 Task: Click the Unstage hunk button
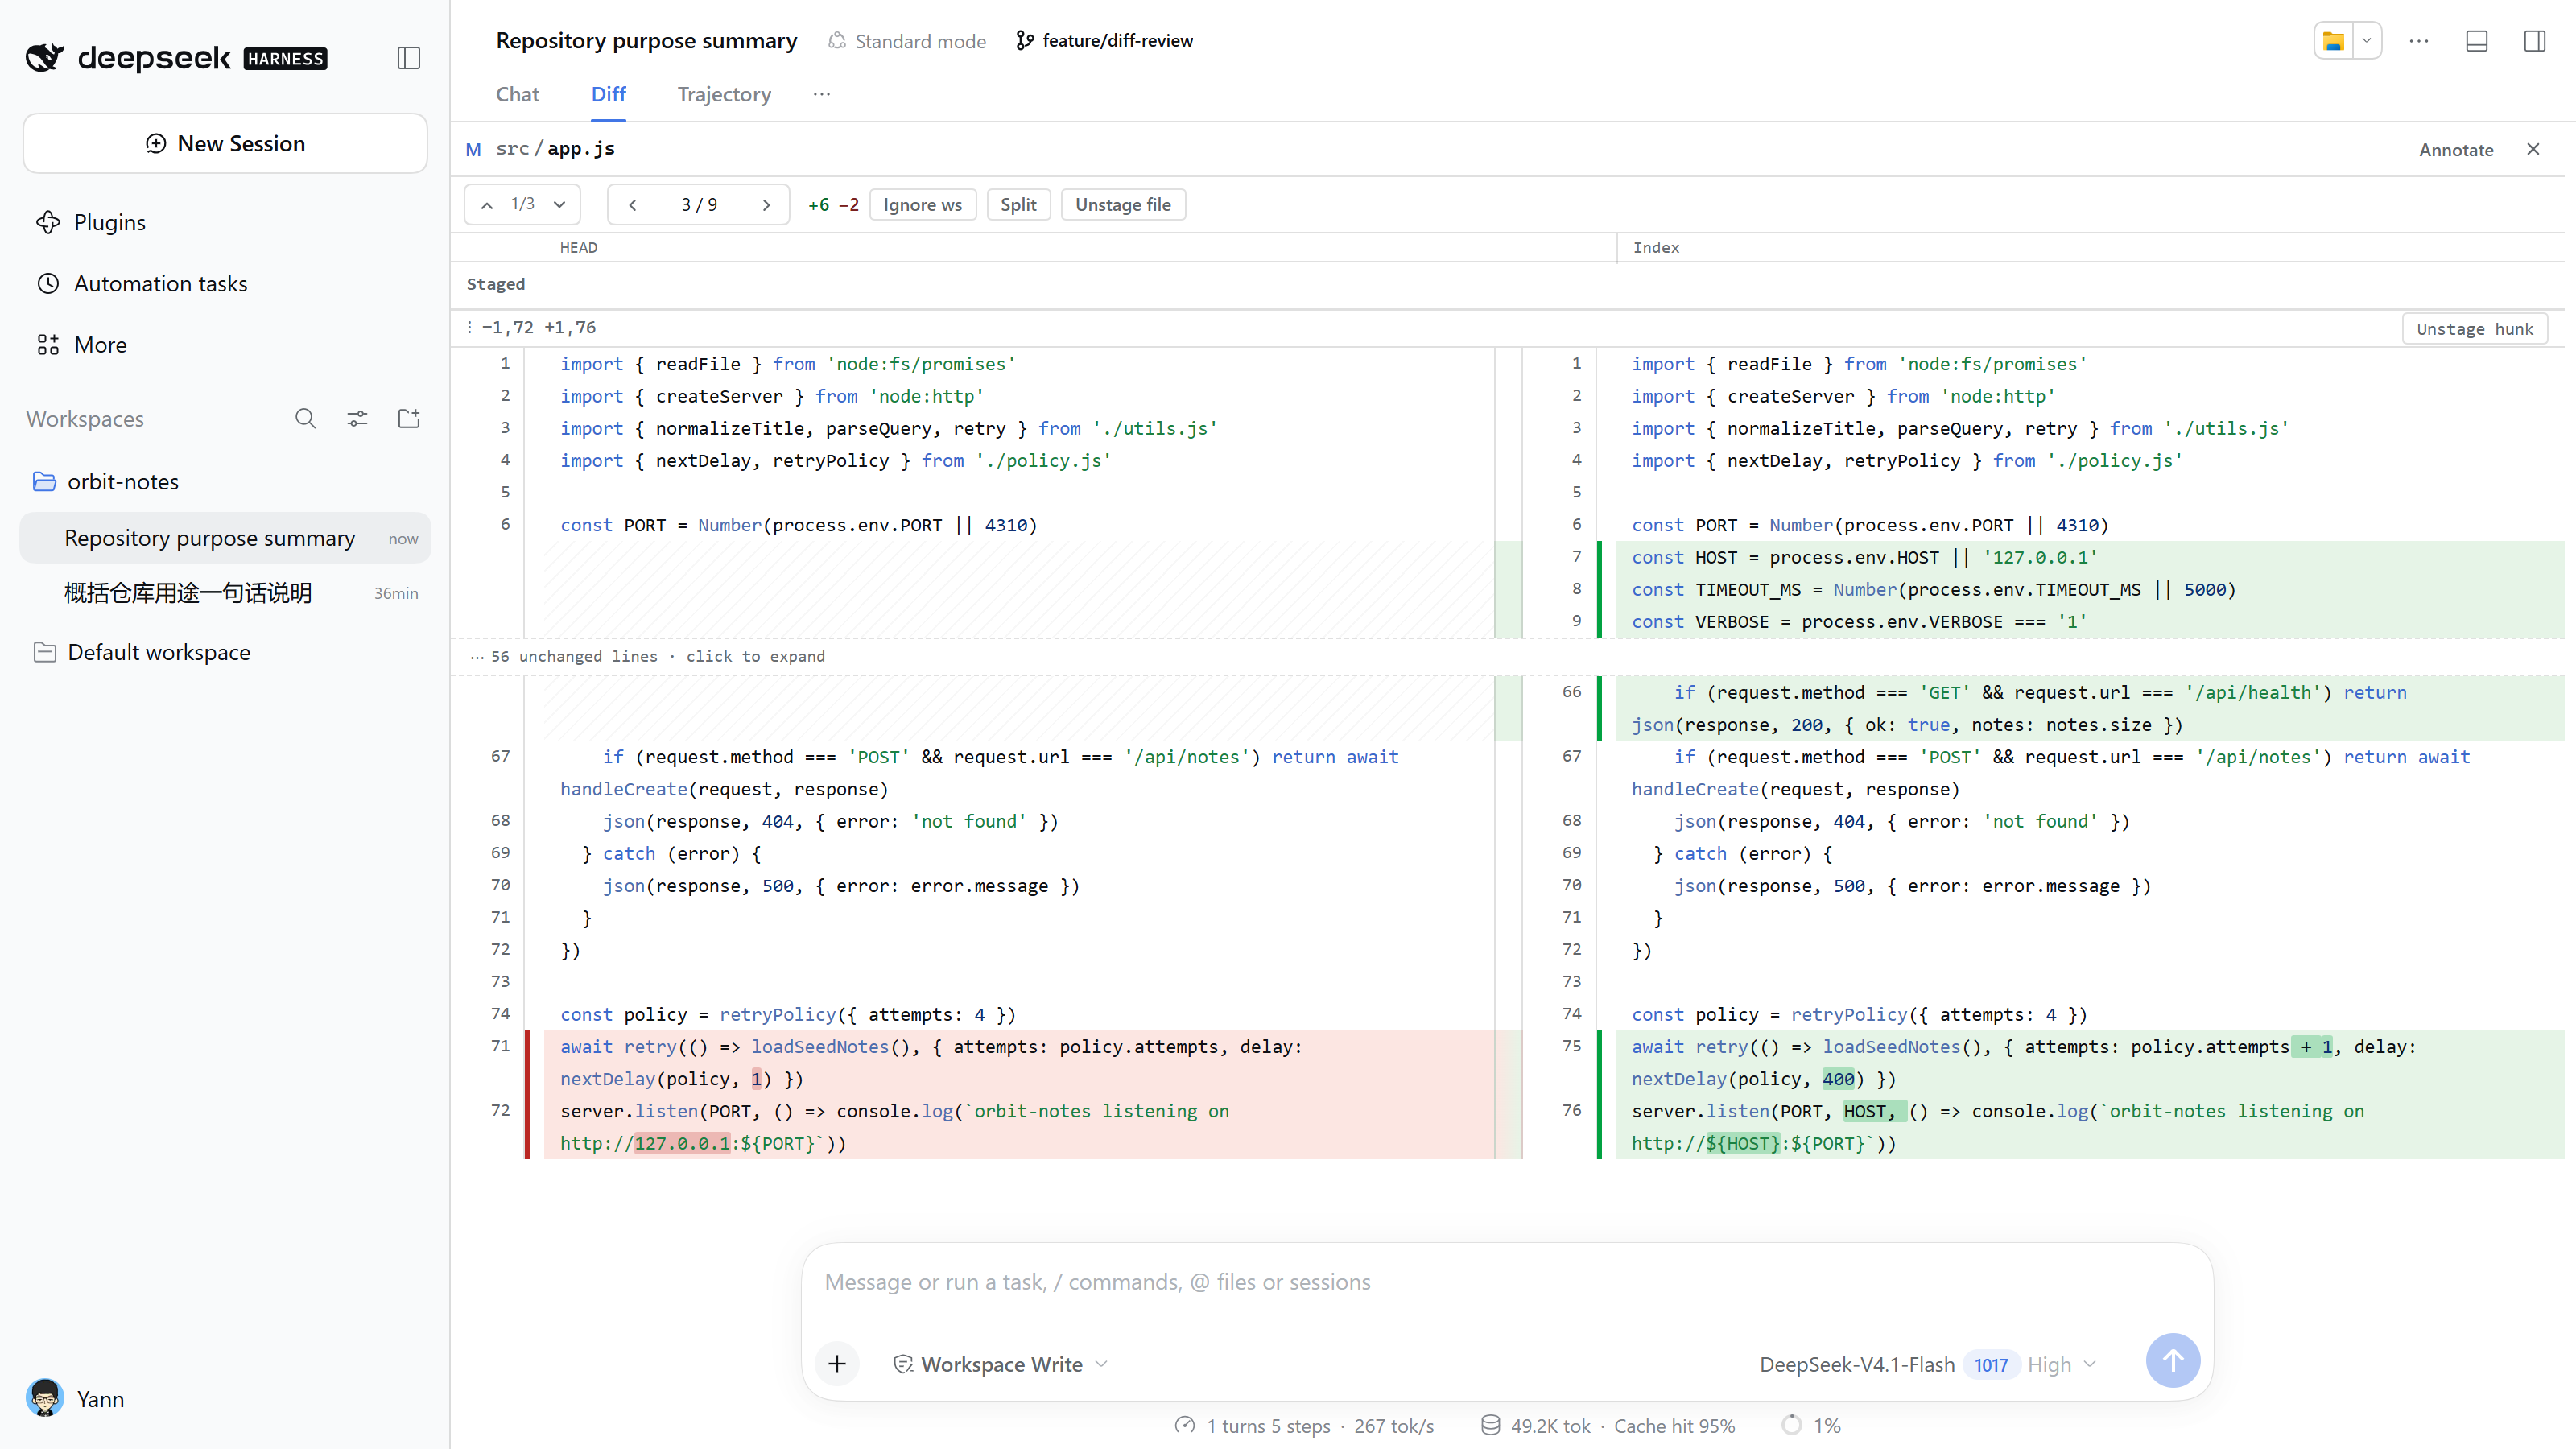2474,328
